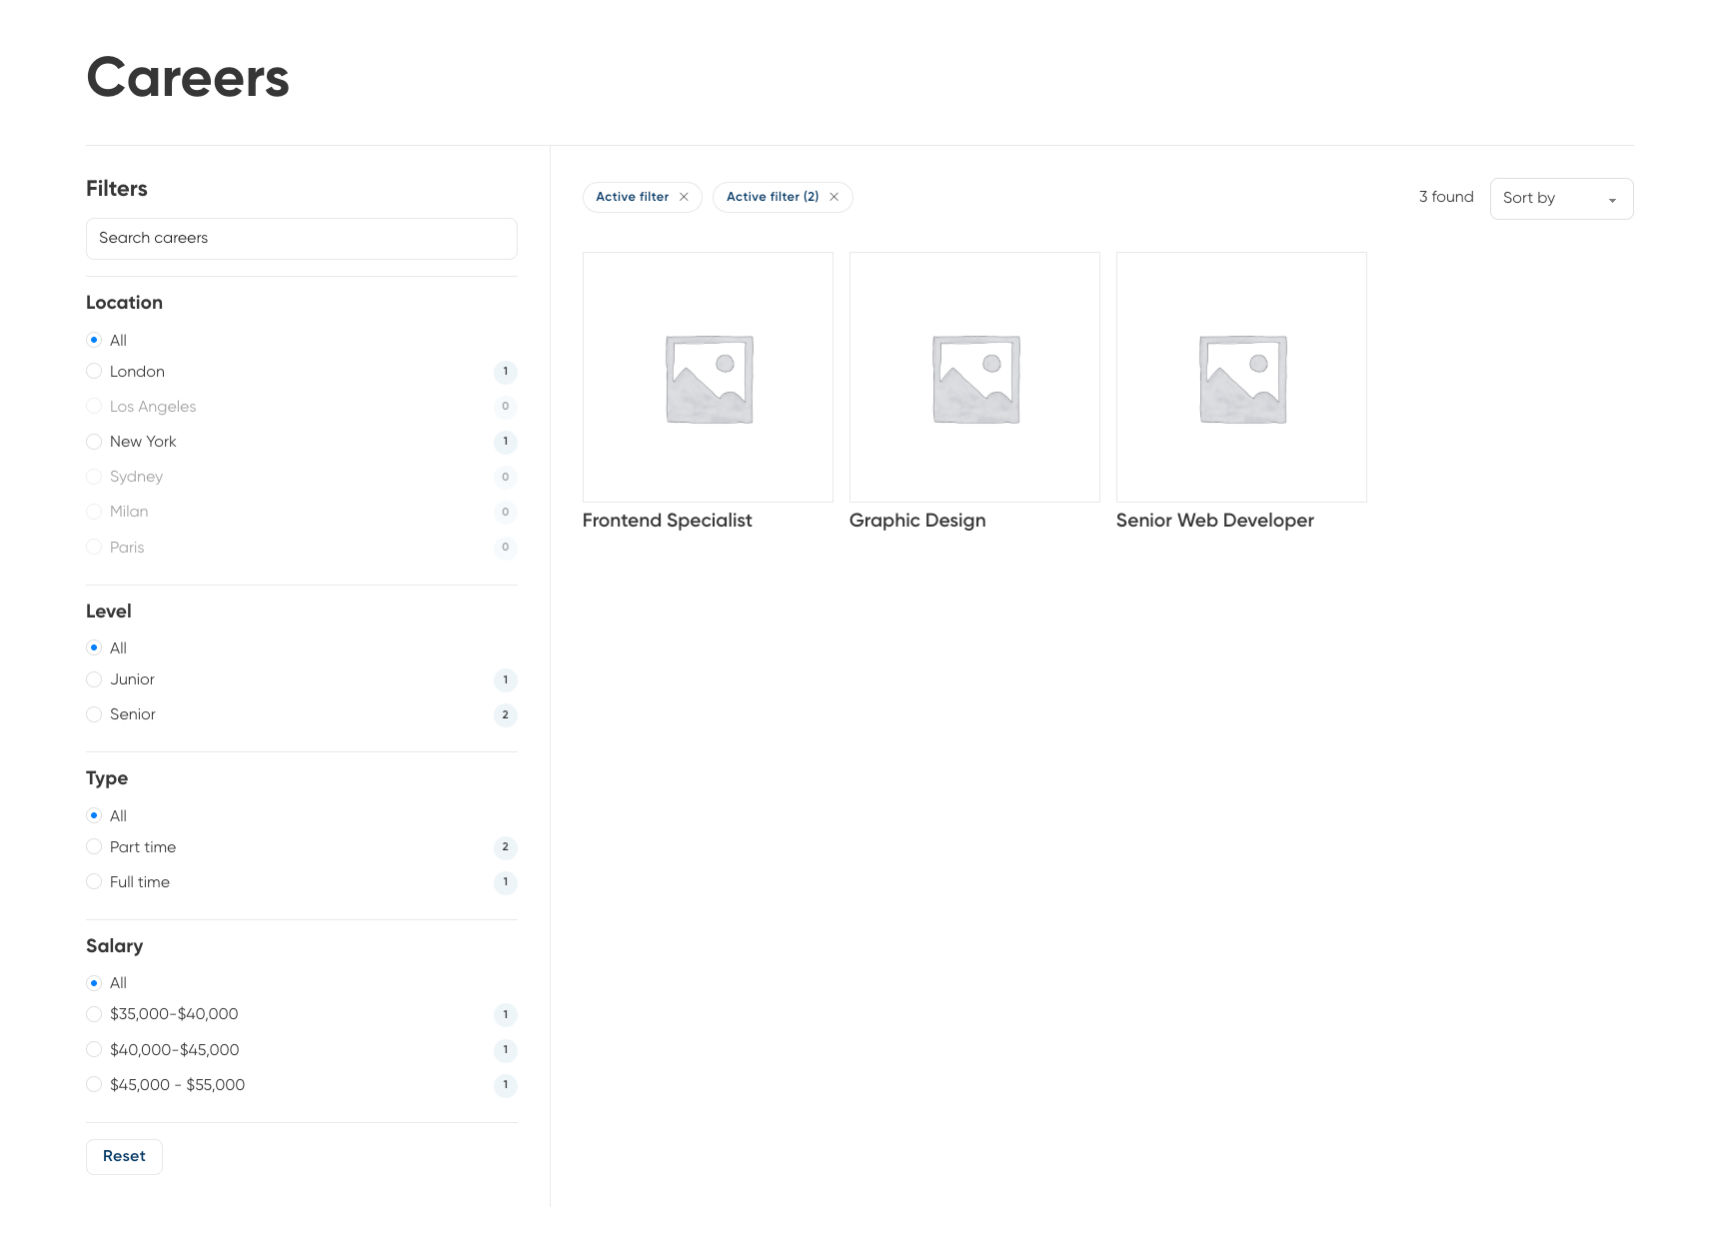Select Junior level radio button
The width and height of the screenshot is (1720, 1243).
(94, 680)
